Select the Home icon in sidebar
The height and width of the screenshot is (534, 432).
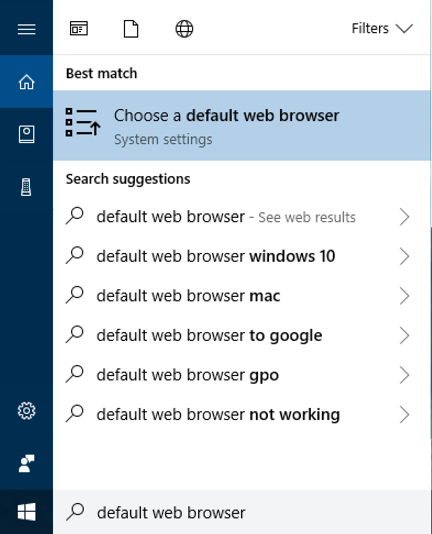(x=27, y=82)
